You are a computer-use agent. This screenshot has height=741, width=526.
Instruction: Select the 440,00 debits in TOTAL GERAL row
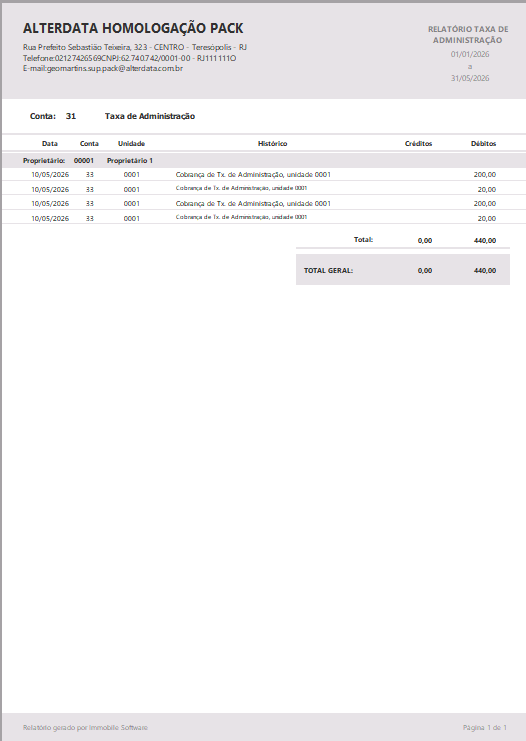[x=485, y=271]
